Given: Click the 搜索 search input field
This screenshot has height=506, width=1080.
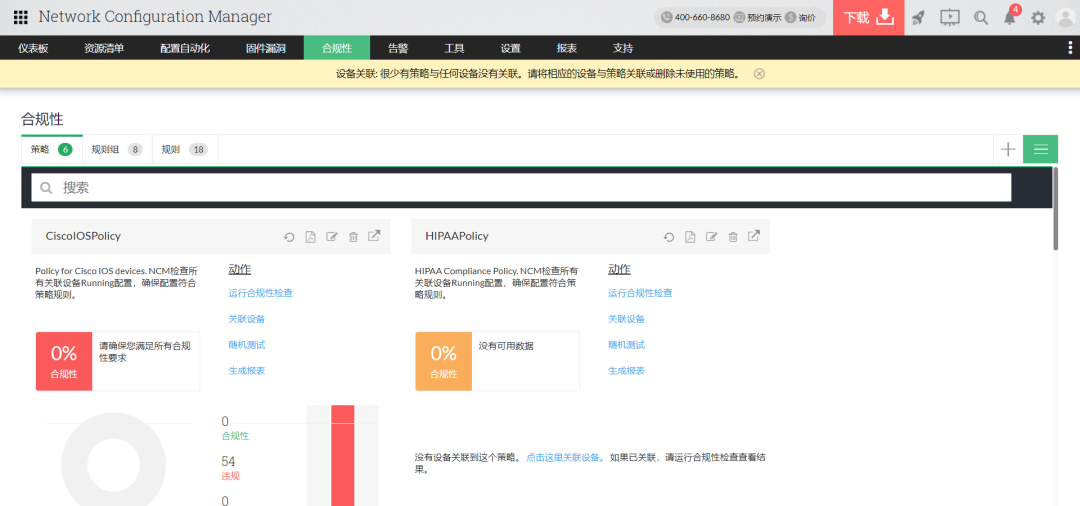Looking at the screenshot, I should [x=521, y=187].
